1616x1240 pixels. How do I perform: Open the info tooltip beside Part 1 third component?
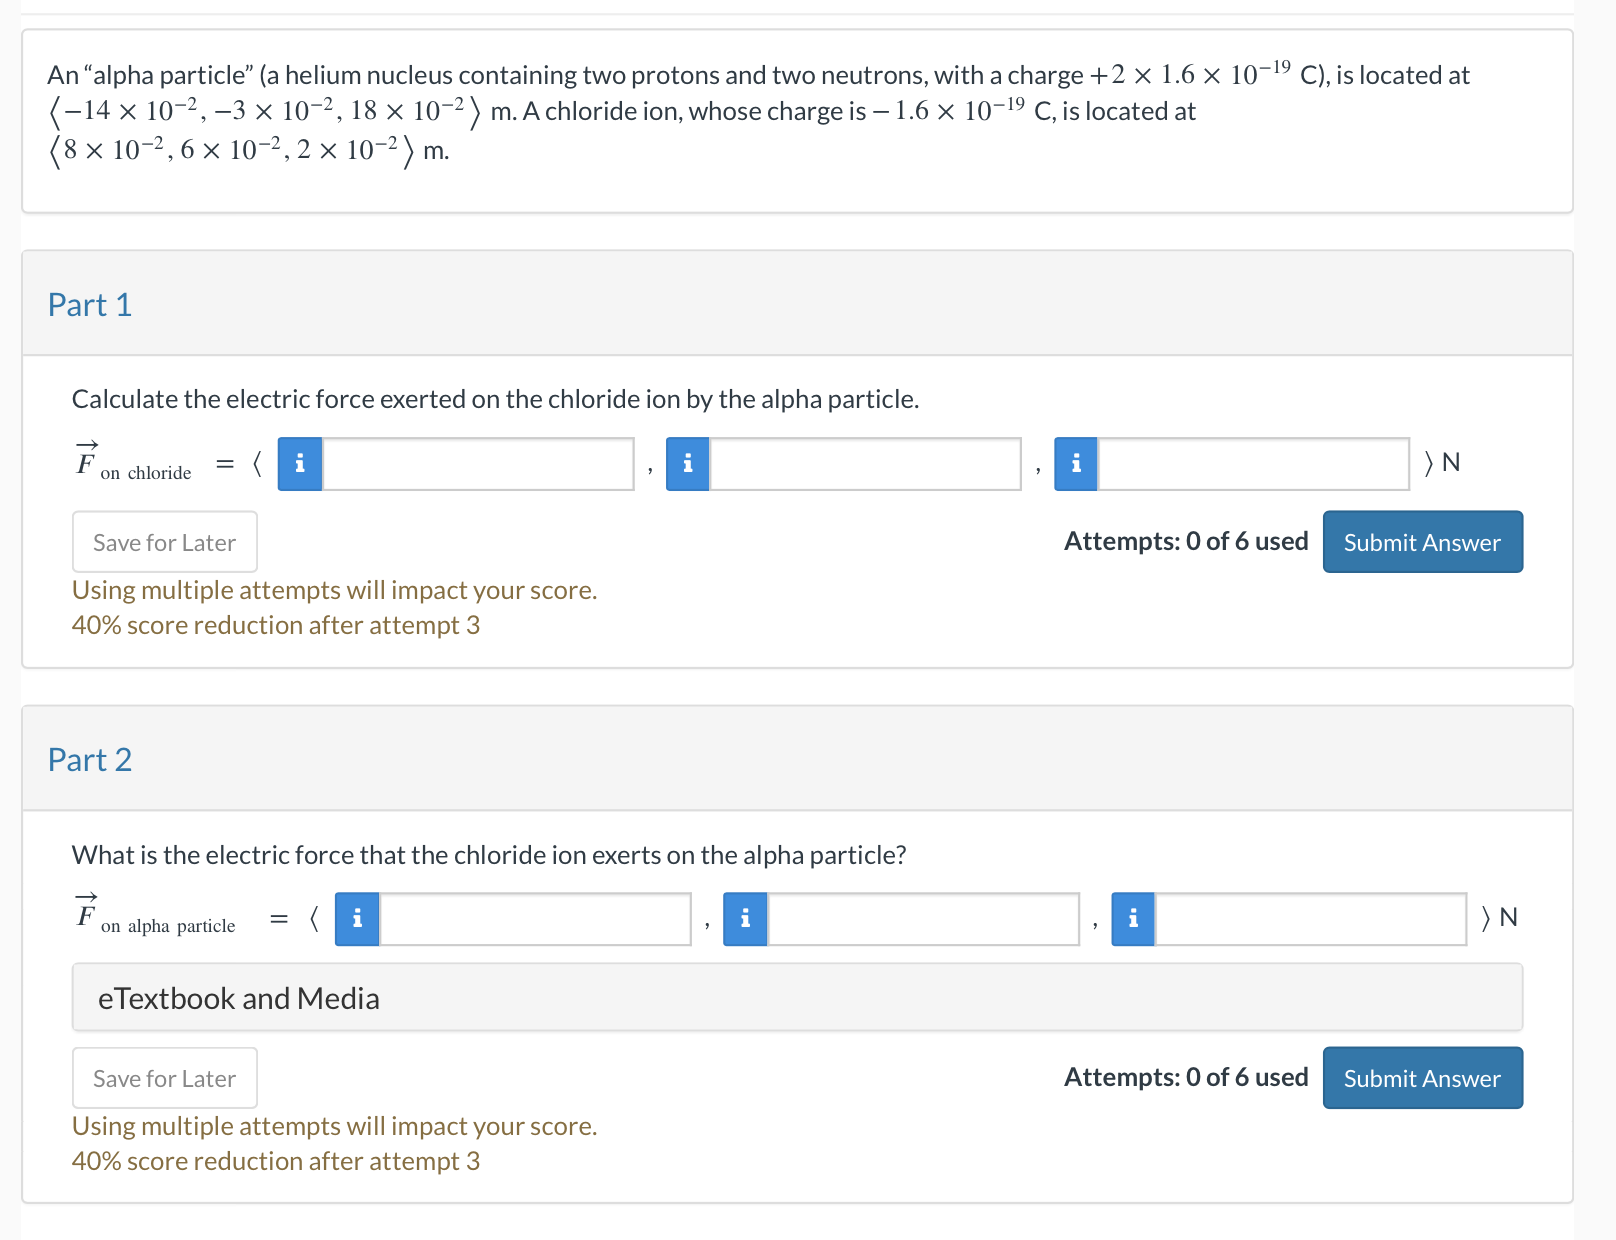point(1075,463)
